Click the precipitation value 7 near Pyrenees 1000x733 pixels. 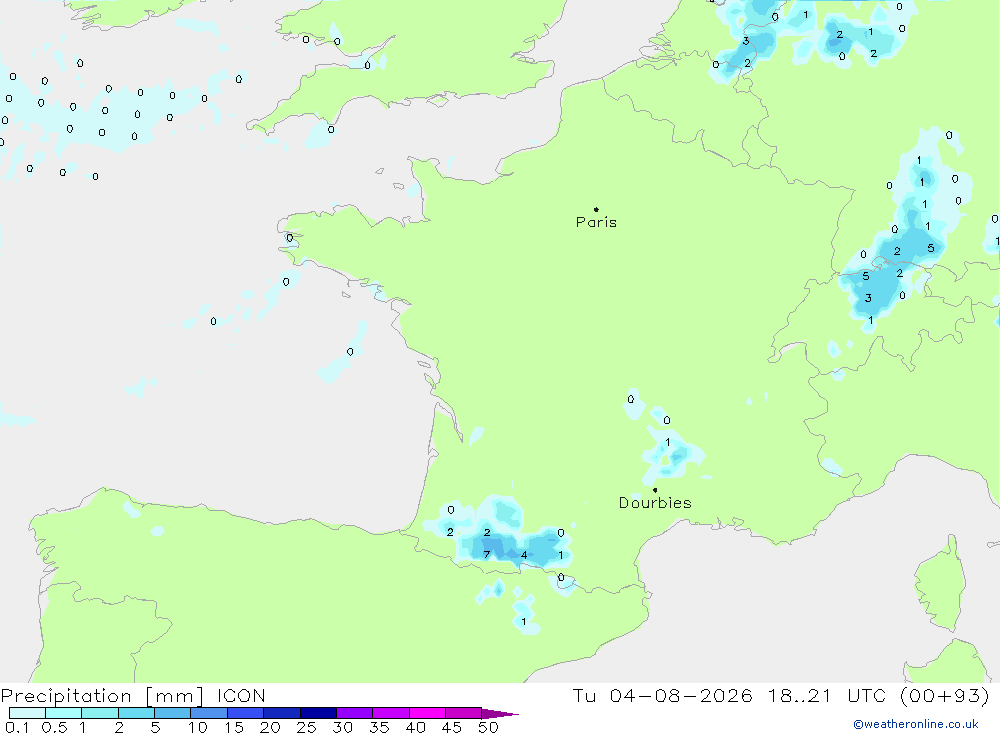click(x=487, y=554)
